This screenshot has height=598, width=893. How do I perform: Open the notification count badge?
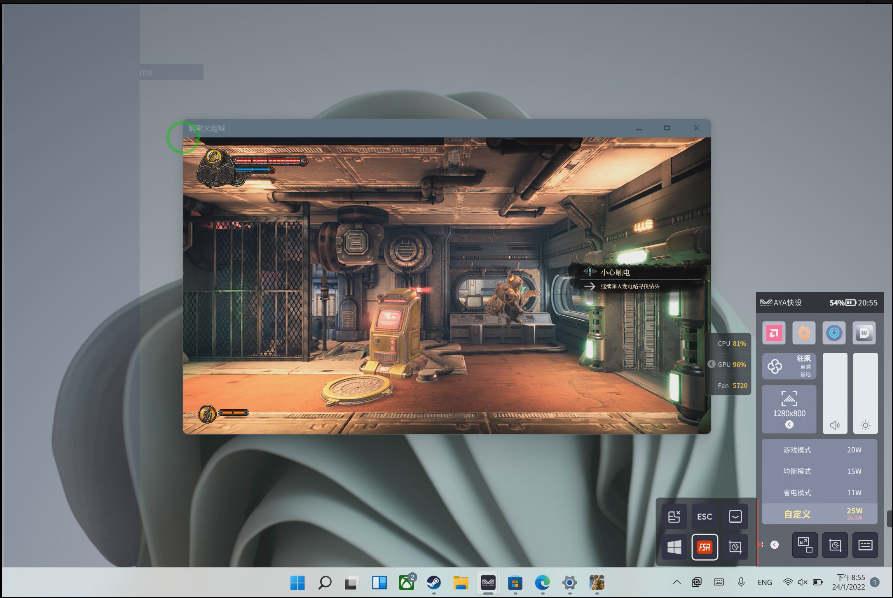pyautogui.click(x=875, y=582)
